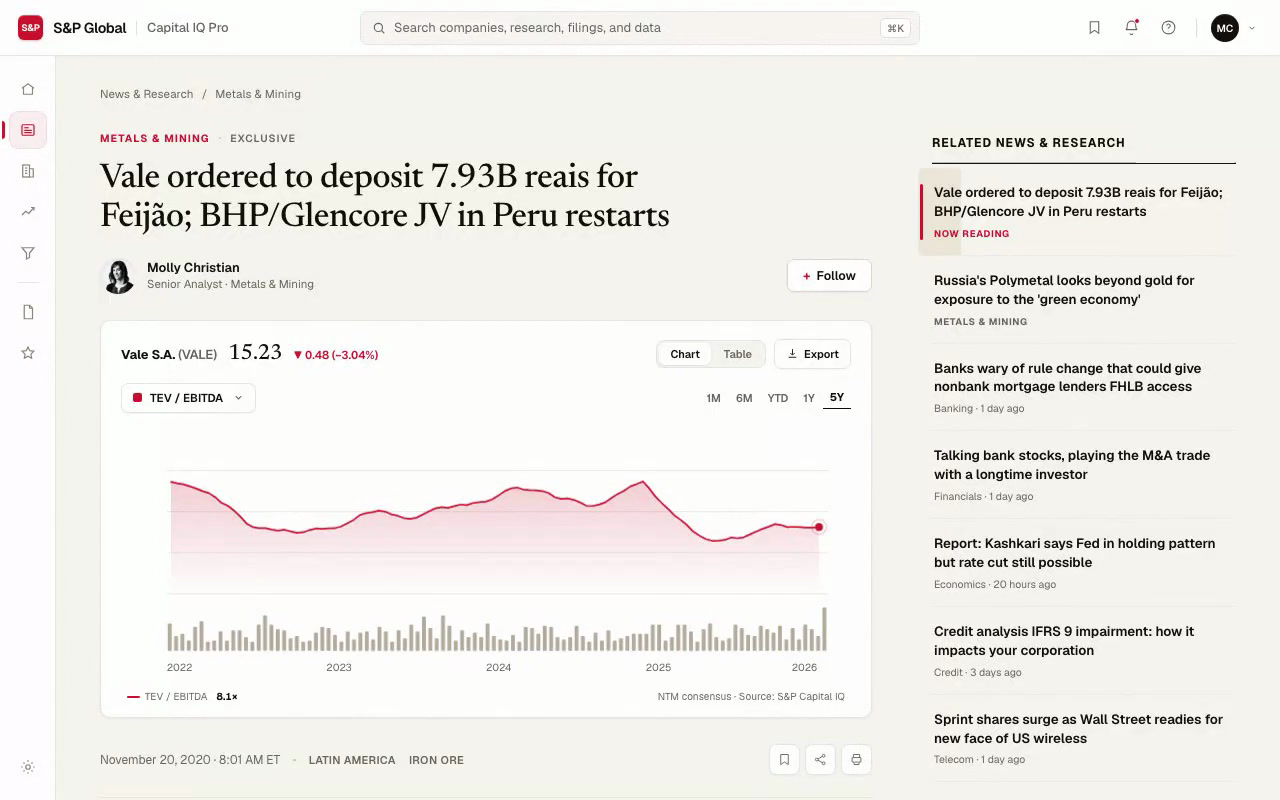Click Molly Christian's author photo
Screen dimensions: 1280x800
tap(118, 276)
